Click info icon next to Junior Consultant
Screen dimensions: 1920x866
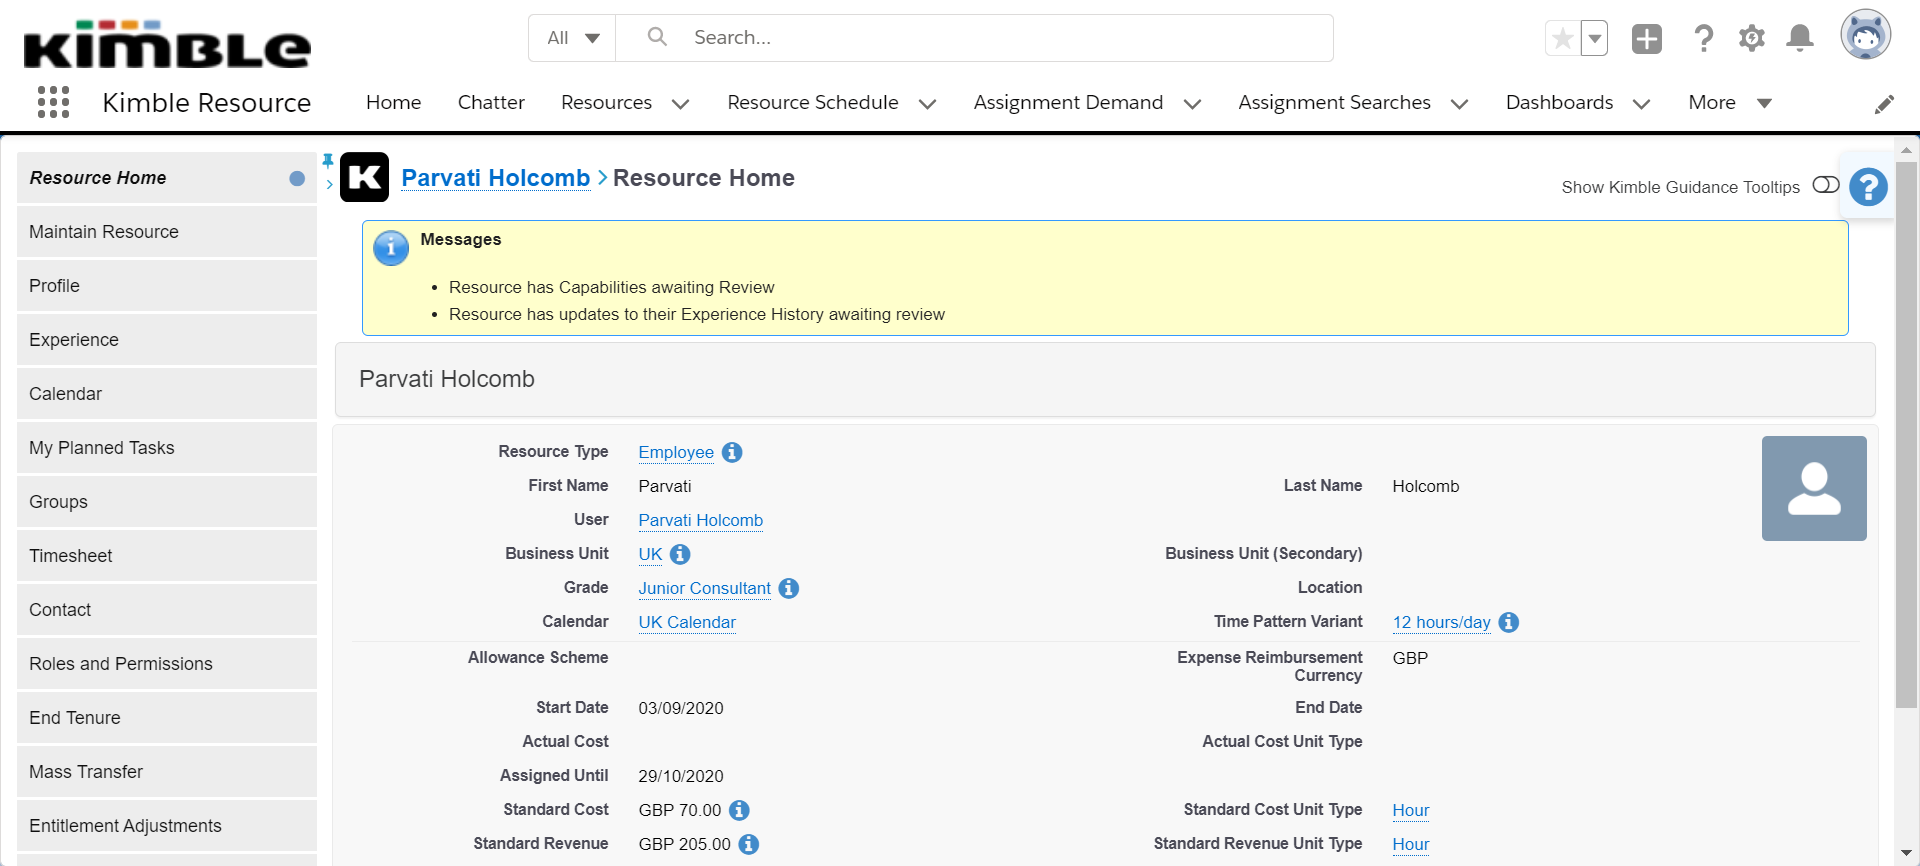[789, 588]
